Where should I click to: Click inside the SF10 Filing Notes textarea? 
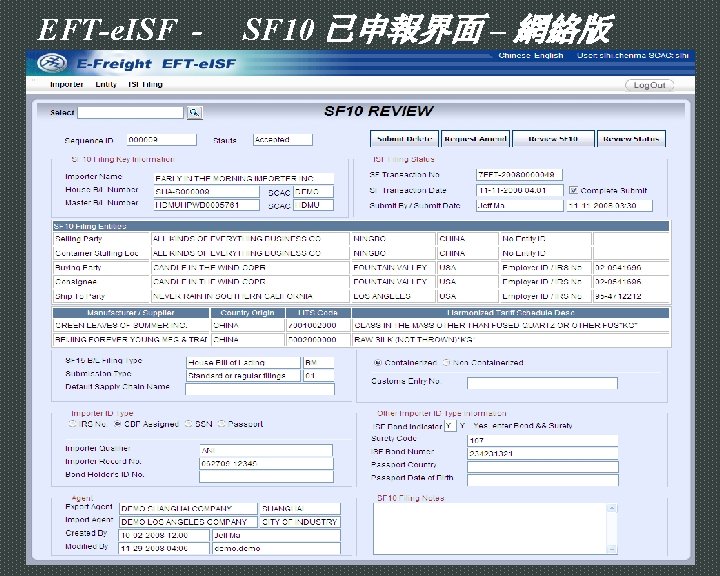pyautogui.click(x=490, y=528)
